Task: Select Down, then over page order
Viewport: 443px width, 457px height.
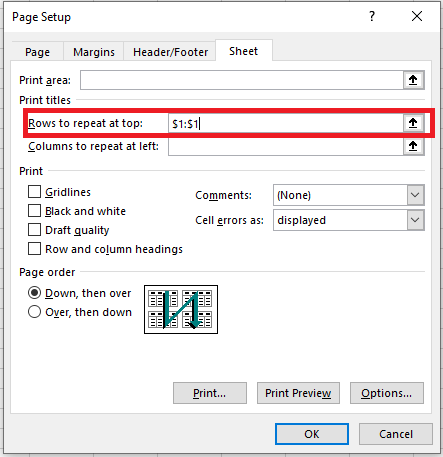Action: 35,293
